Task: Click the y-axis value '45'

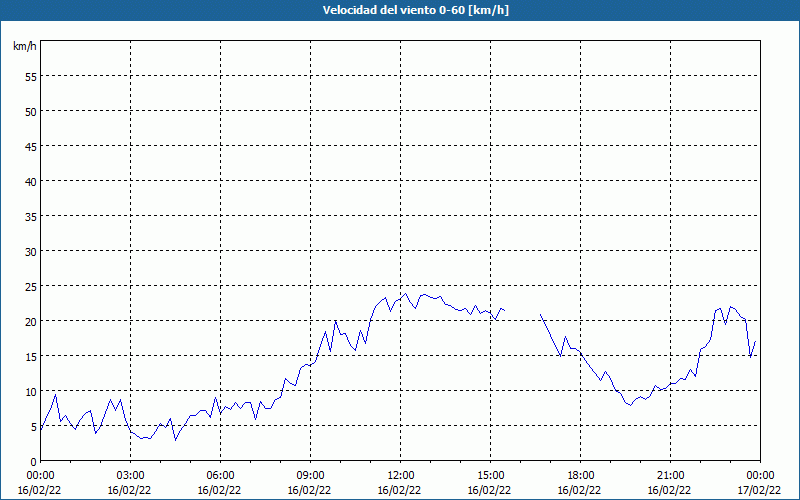Action: [30, 146]
